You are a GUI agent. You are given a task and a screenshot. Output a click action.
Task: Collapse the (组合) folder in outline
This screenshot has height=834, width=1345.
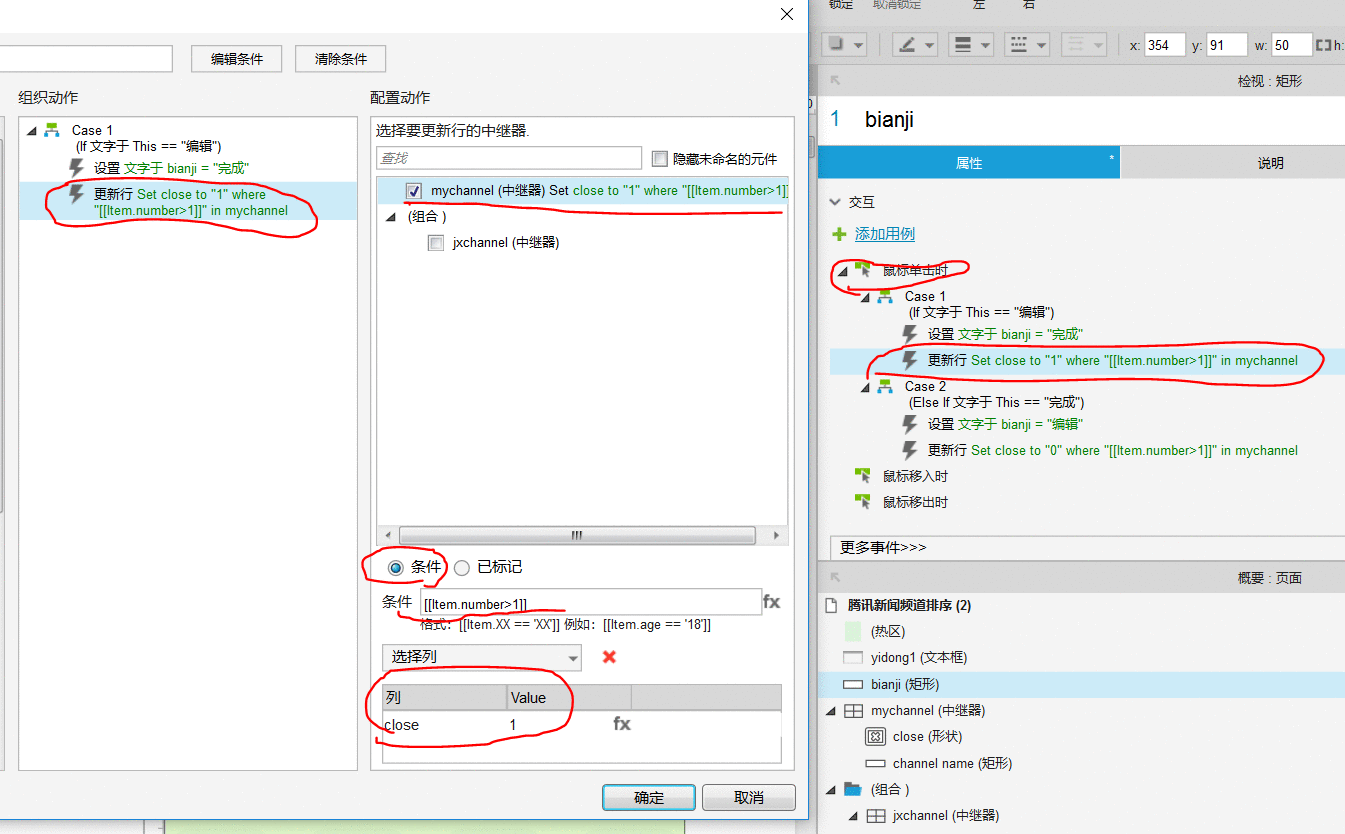pos(830,789)
